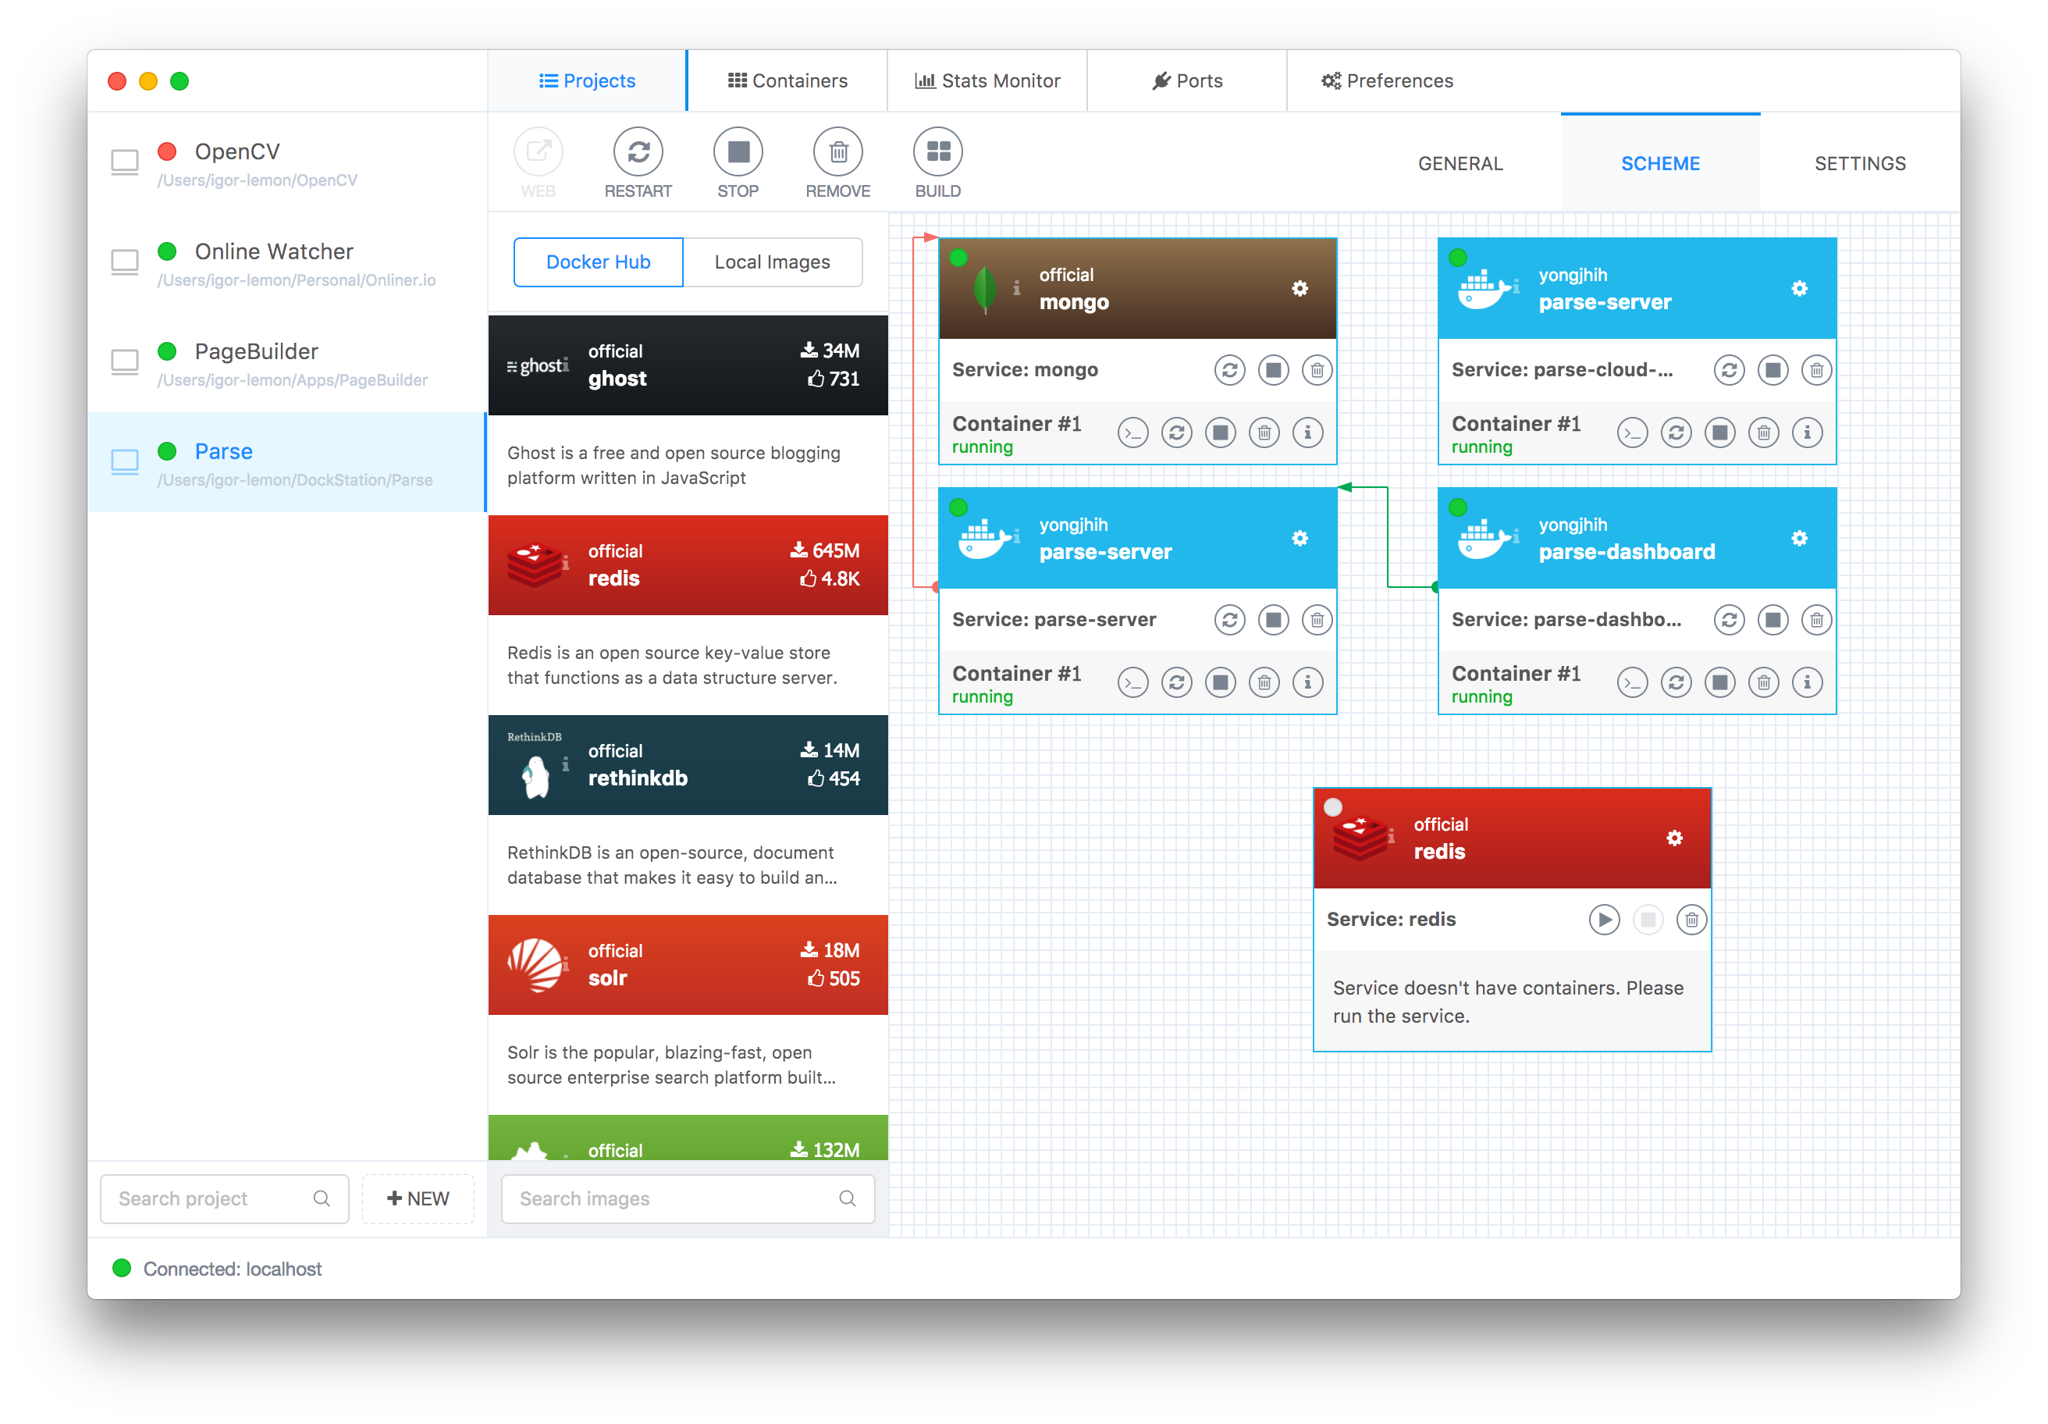This screenshot has width=2048, height=1424.
Task: Open settings gear on parse-cloud card
Action: coord(1799,288)
